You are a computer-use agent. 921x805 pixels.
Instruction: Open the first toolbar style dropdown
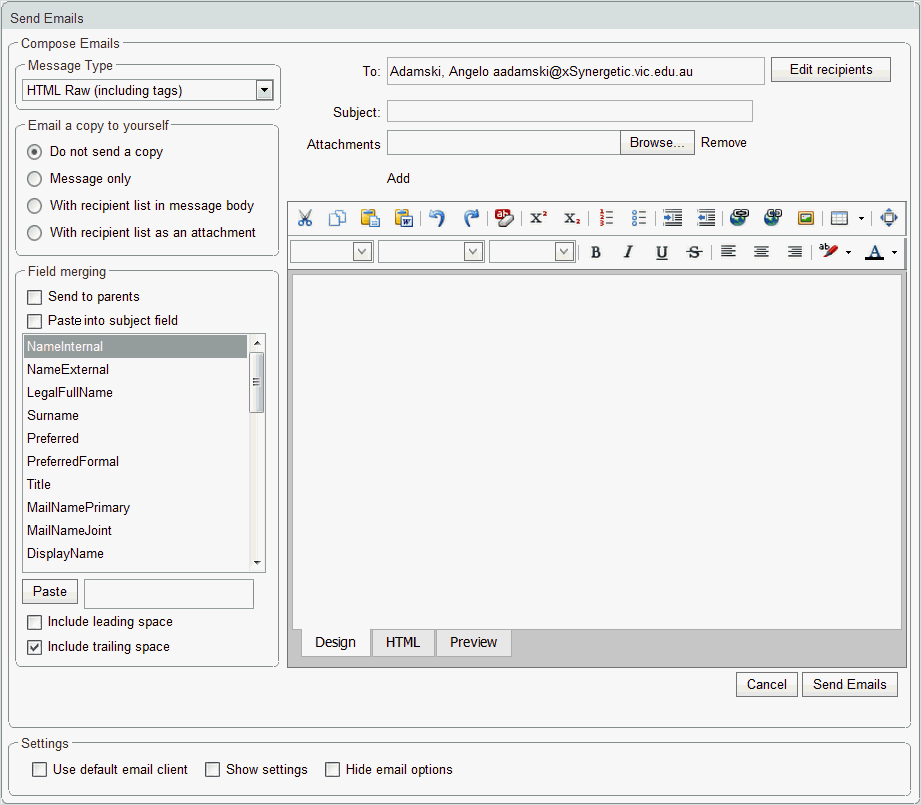[362, 252]
